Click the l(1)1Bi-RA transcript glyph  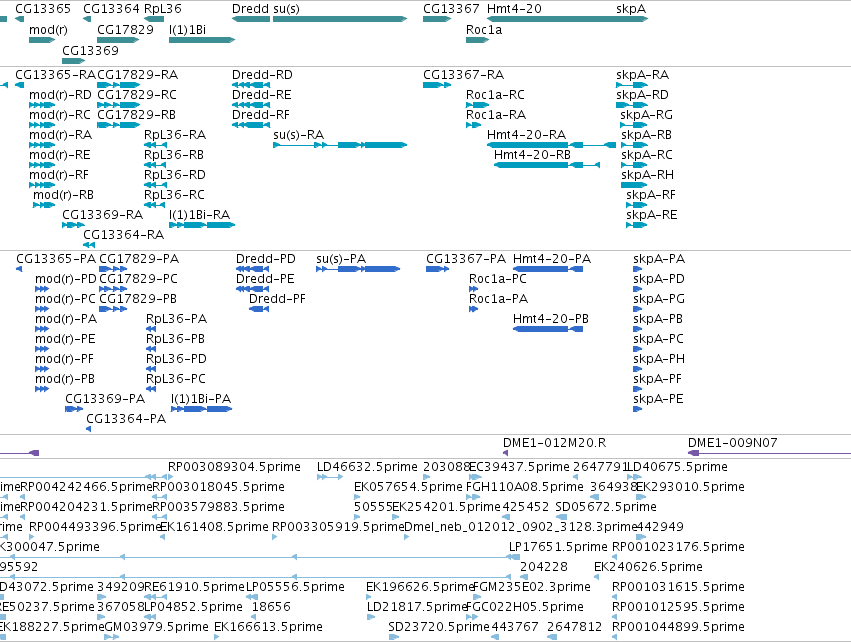tap(202, 225)
